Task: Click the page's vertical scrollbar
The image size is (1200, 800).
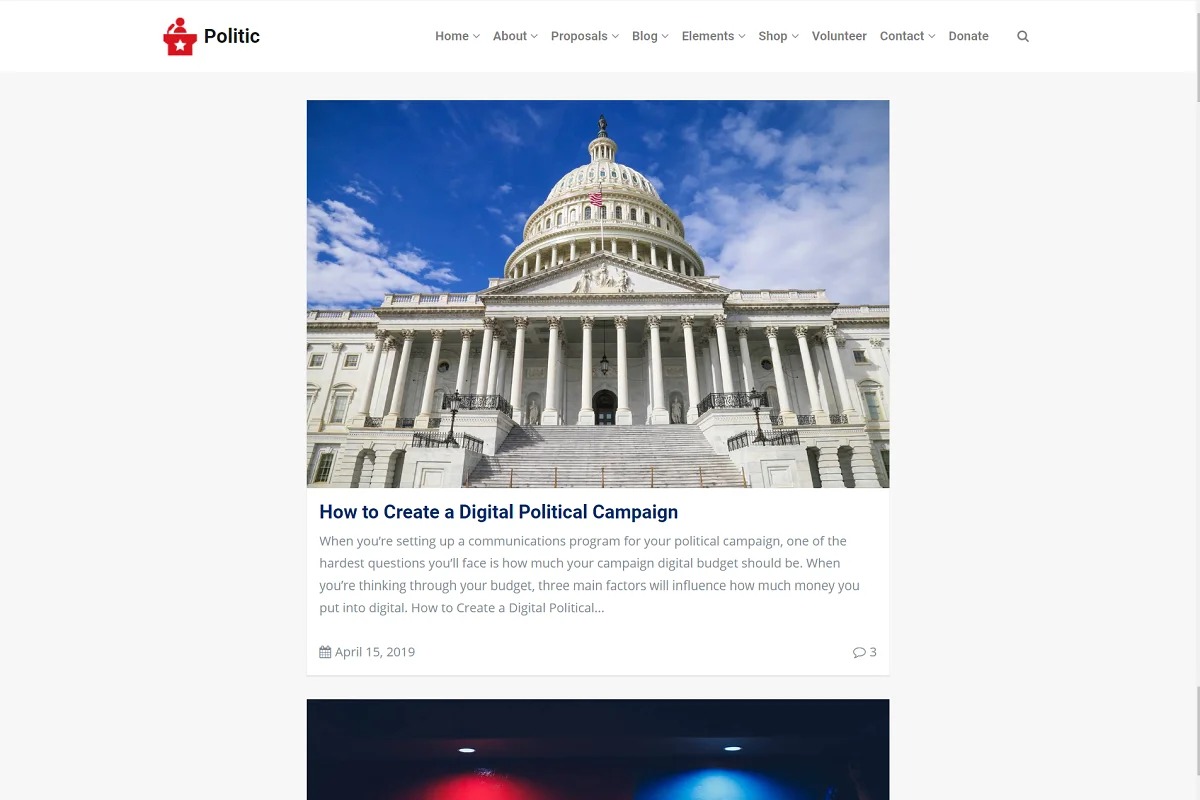Action: click(1197, 400)
